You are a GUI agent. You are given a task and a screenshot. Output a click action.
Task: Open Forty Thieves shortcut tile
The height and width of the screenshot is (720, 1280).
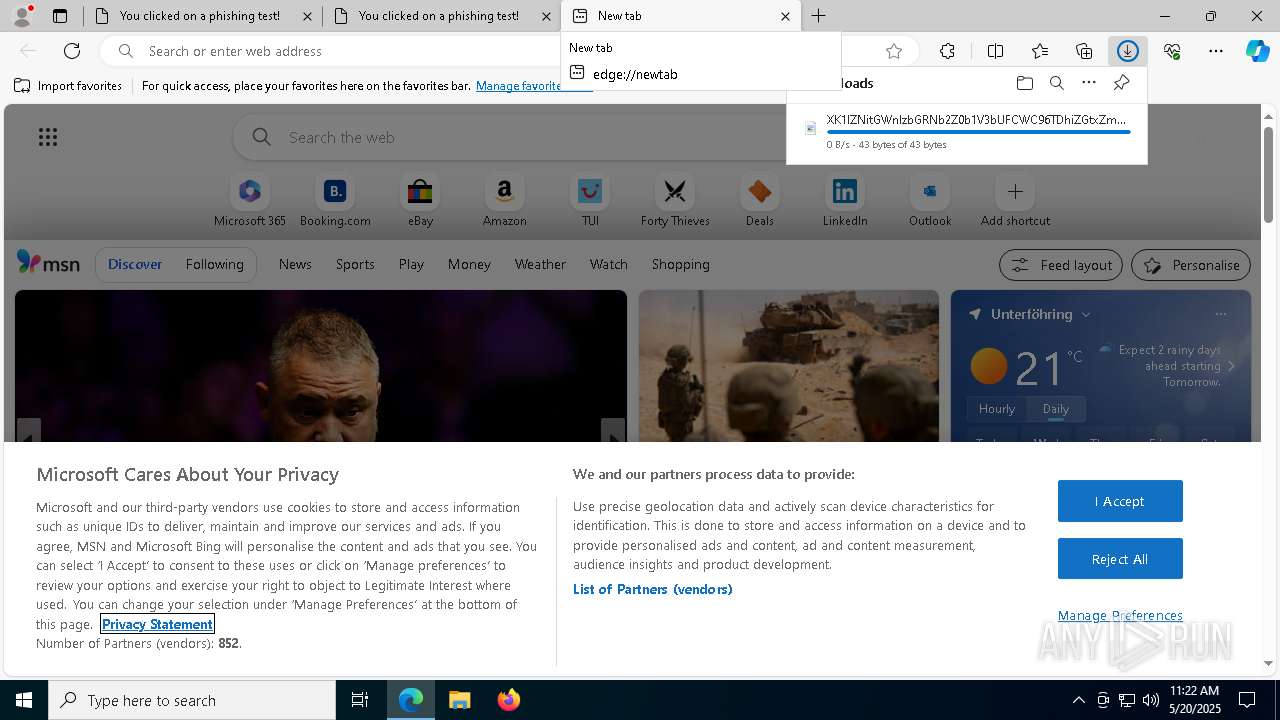[675, 200]
